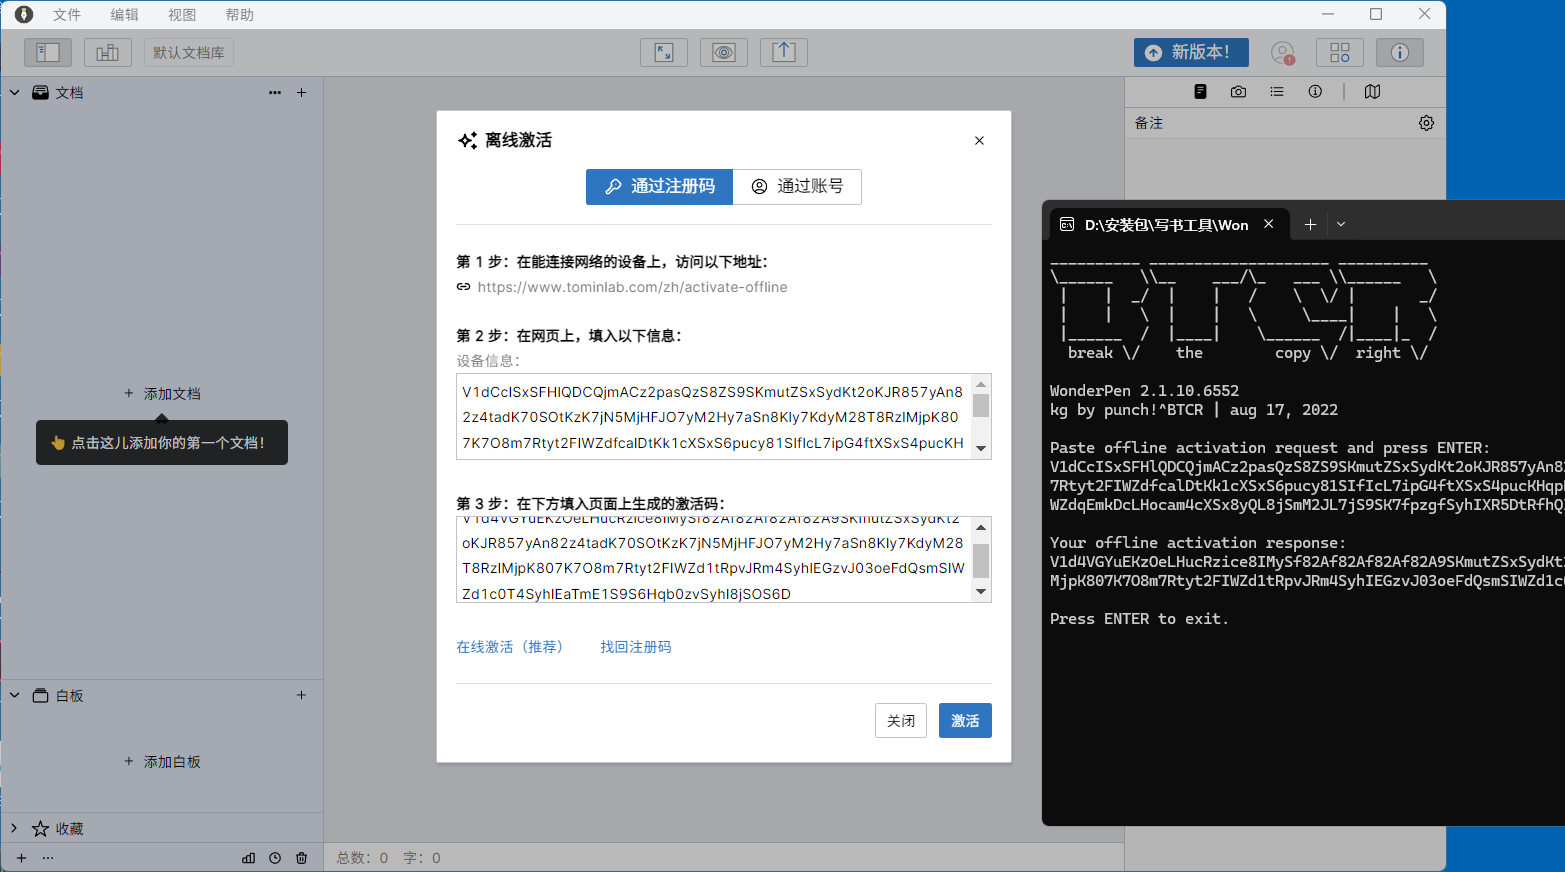Select the notes page icon in right panel
Image resolution: width=1565 pixels, height=872 pixels.
(x=1200, y=91)
